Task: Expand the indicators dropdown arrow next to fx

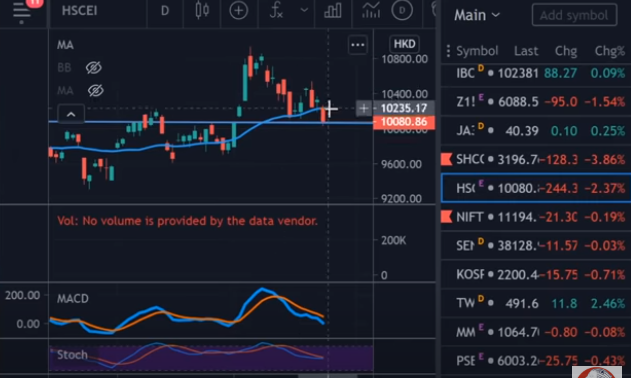Action: tap(304, 10)
